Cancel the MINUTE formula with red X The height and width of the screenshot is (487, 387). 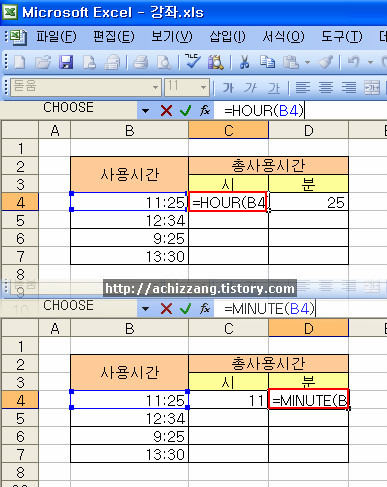pos(166,309)
